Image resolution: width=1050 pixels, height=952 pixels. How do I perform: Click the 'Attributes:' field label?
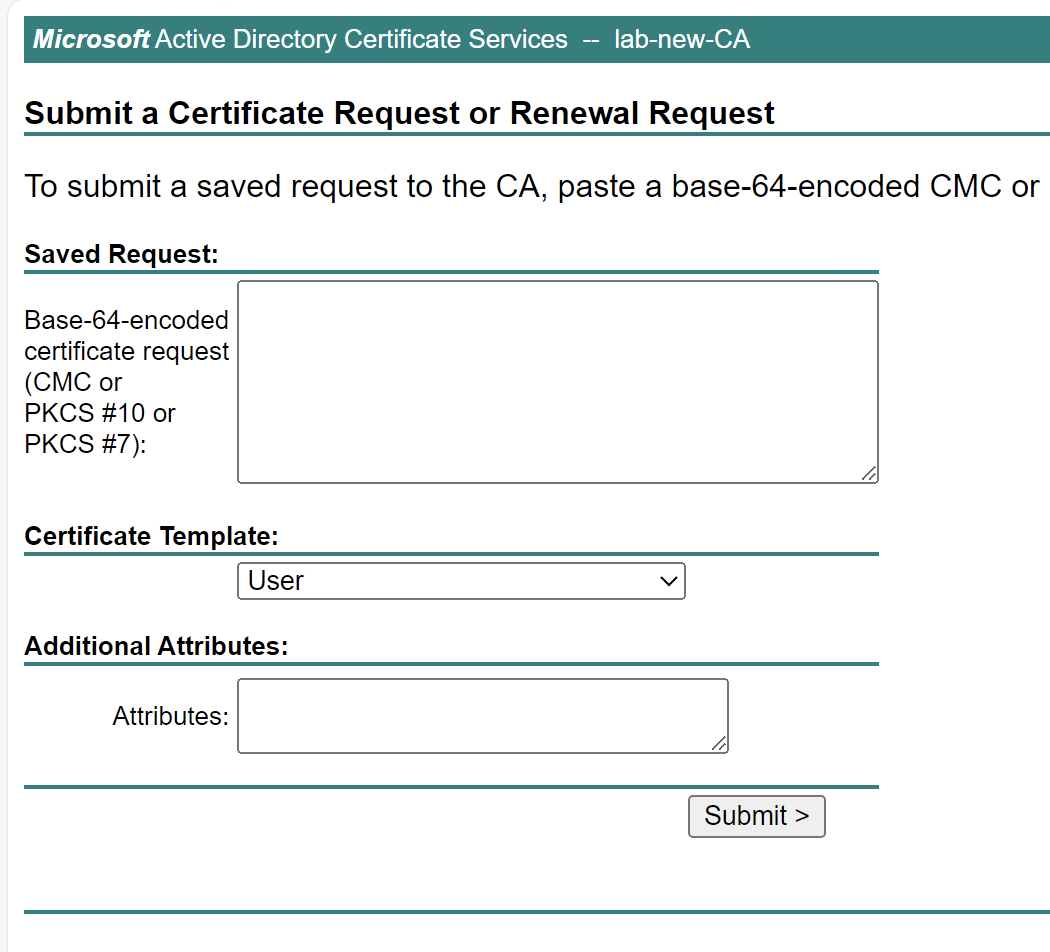[170, 716]
